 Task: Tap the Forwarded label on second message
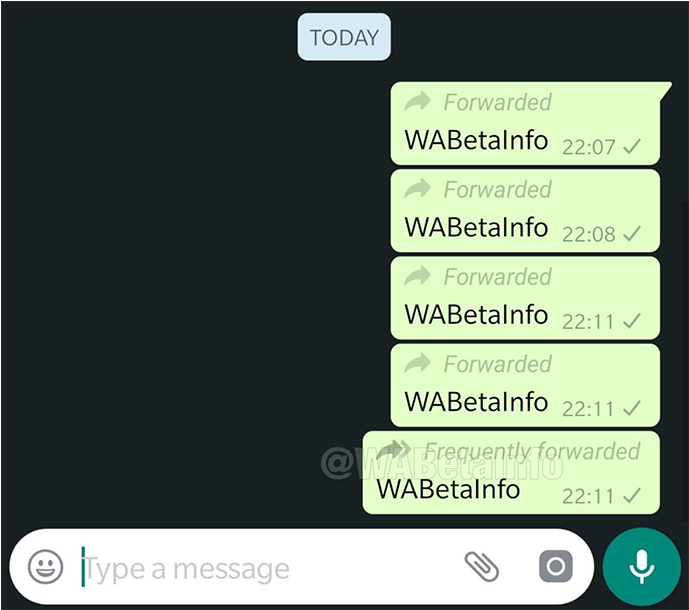click(497, 190)
